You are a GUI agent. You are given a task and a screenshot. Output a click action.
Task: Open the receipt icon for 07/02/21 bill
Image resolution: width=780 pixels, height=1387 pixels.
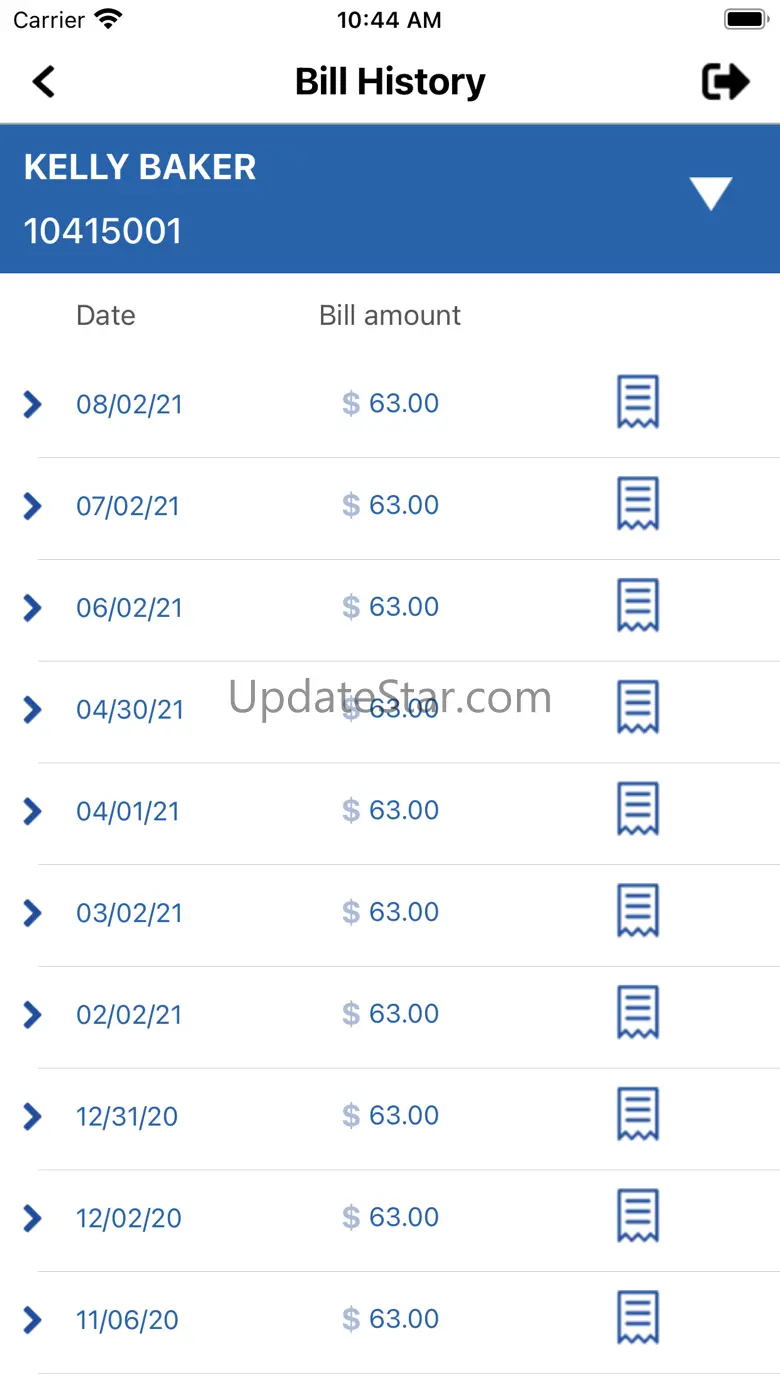(638, 504)
